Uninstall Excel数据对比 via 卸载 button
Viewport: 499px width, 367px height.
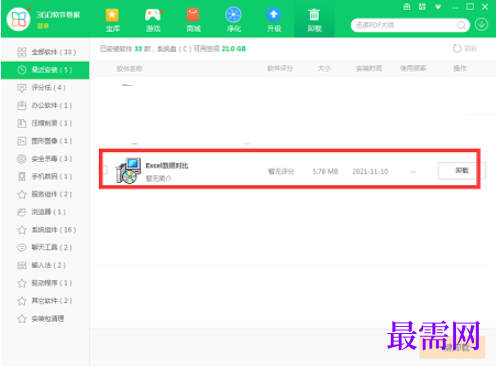pyautogui.click(x=462, y=171)
